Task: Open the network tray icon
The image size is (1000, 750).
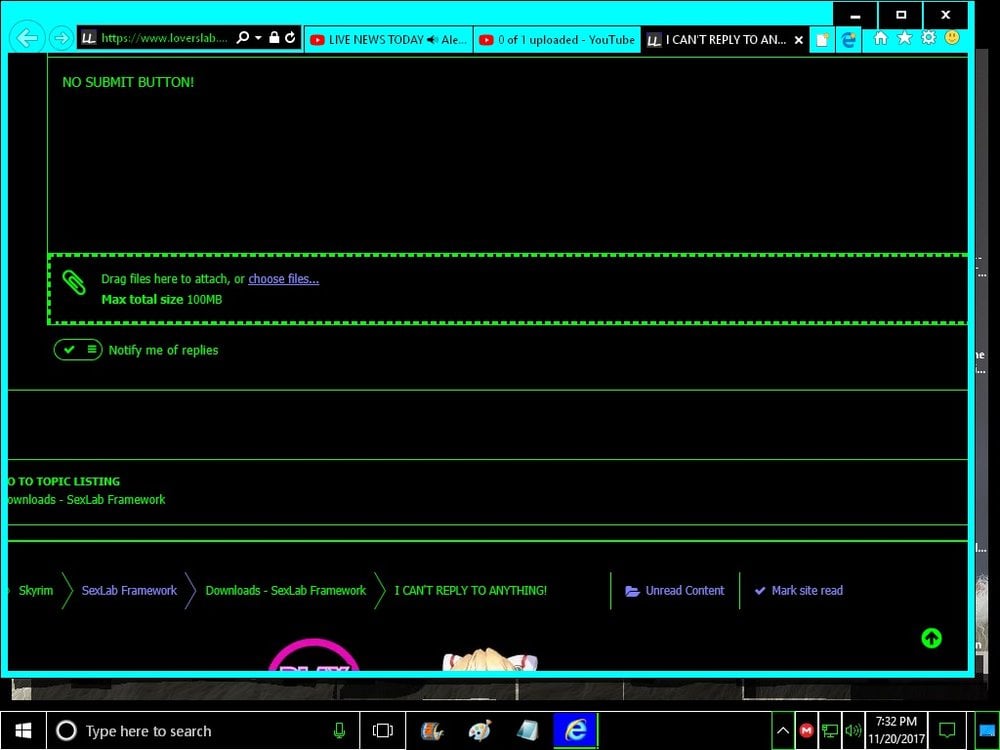Action: click(830, 731)
